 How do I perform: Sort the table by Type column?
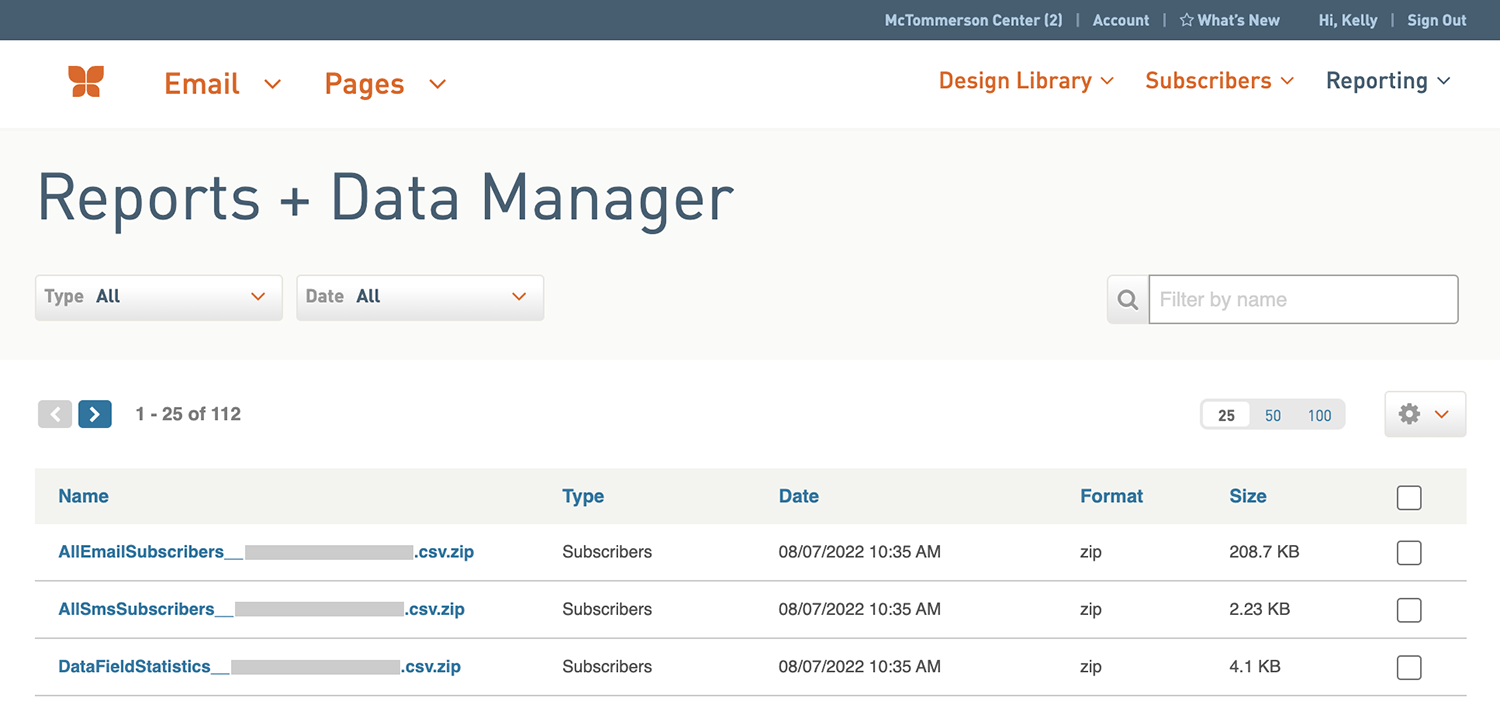coord(583,496)
